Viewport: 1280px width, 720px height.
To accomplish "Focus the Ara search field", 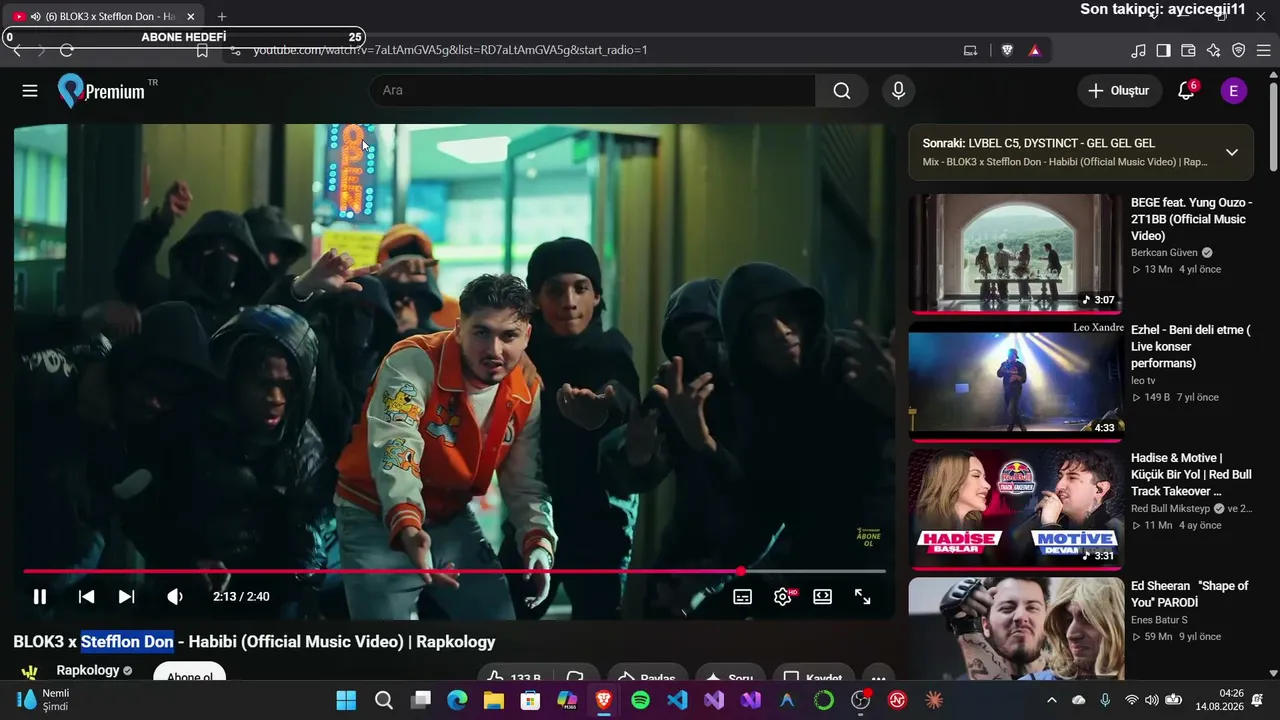I will pos(593,91).
